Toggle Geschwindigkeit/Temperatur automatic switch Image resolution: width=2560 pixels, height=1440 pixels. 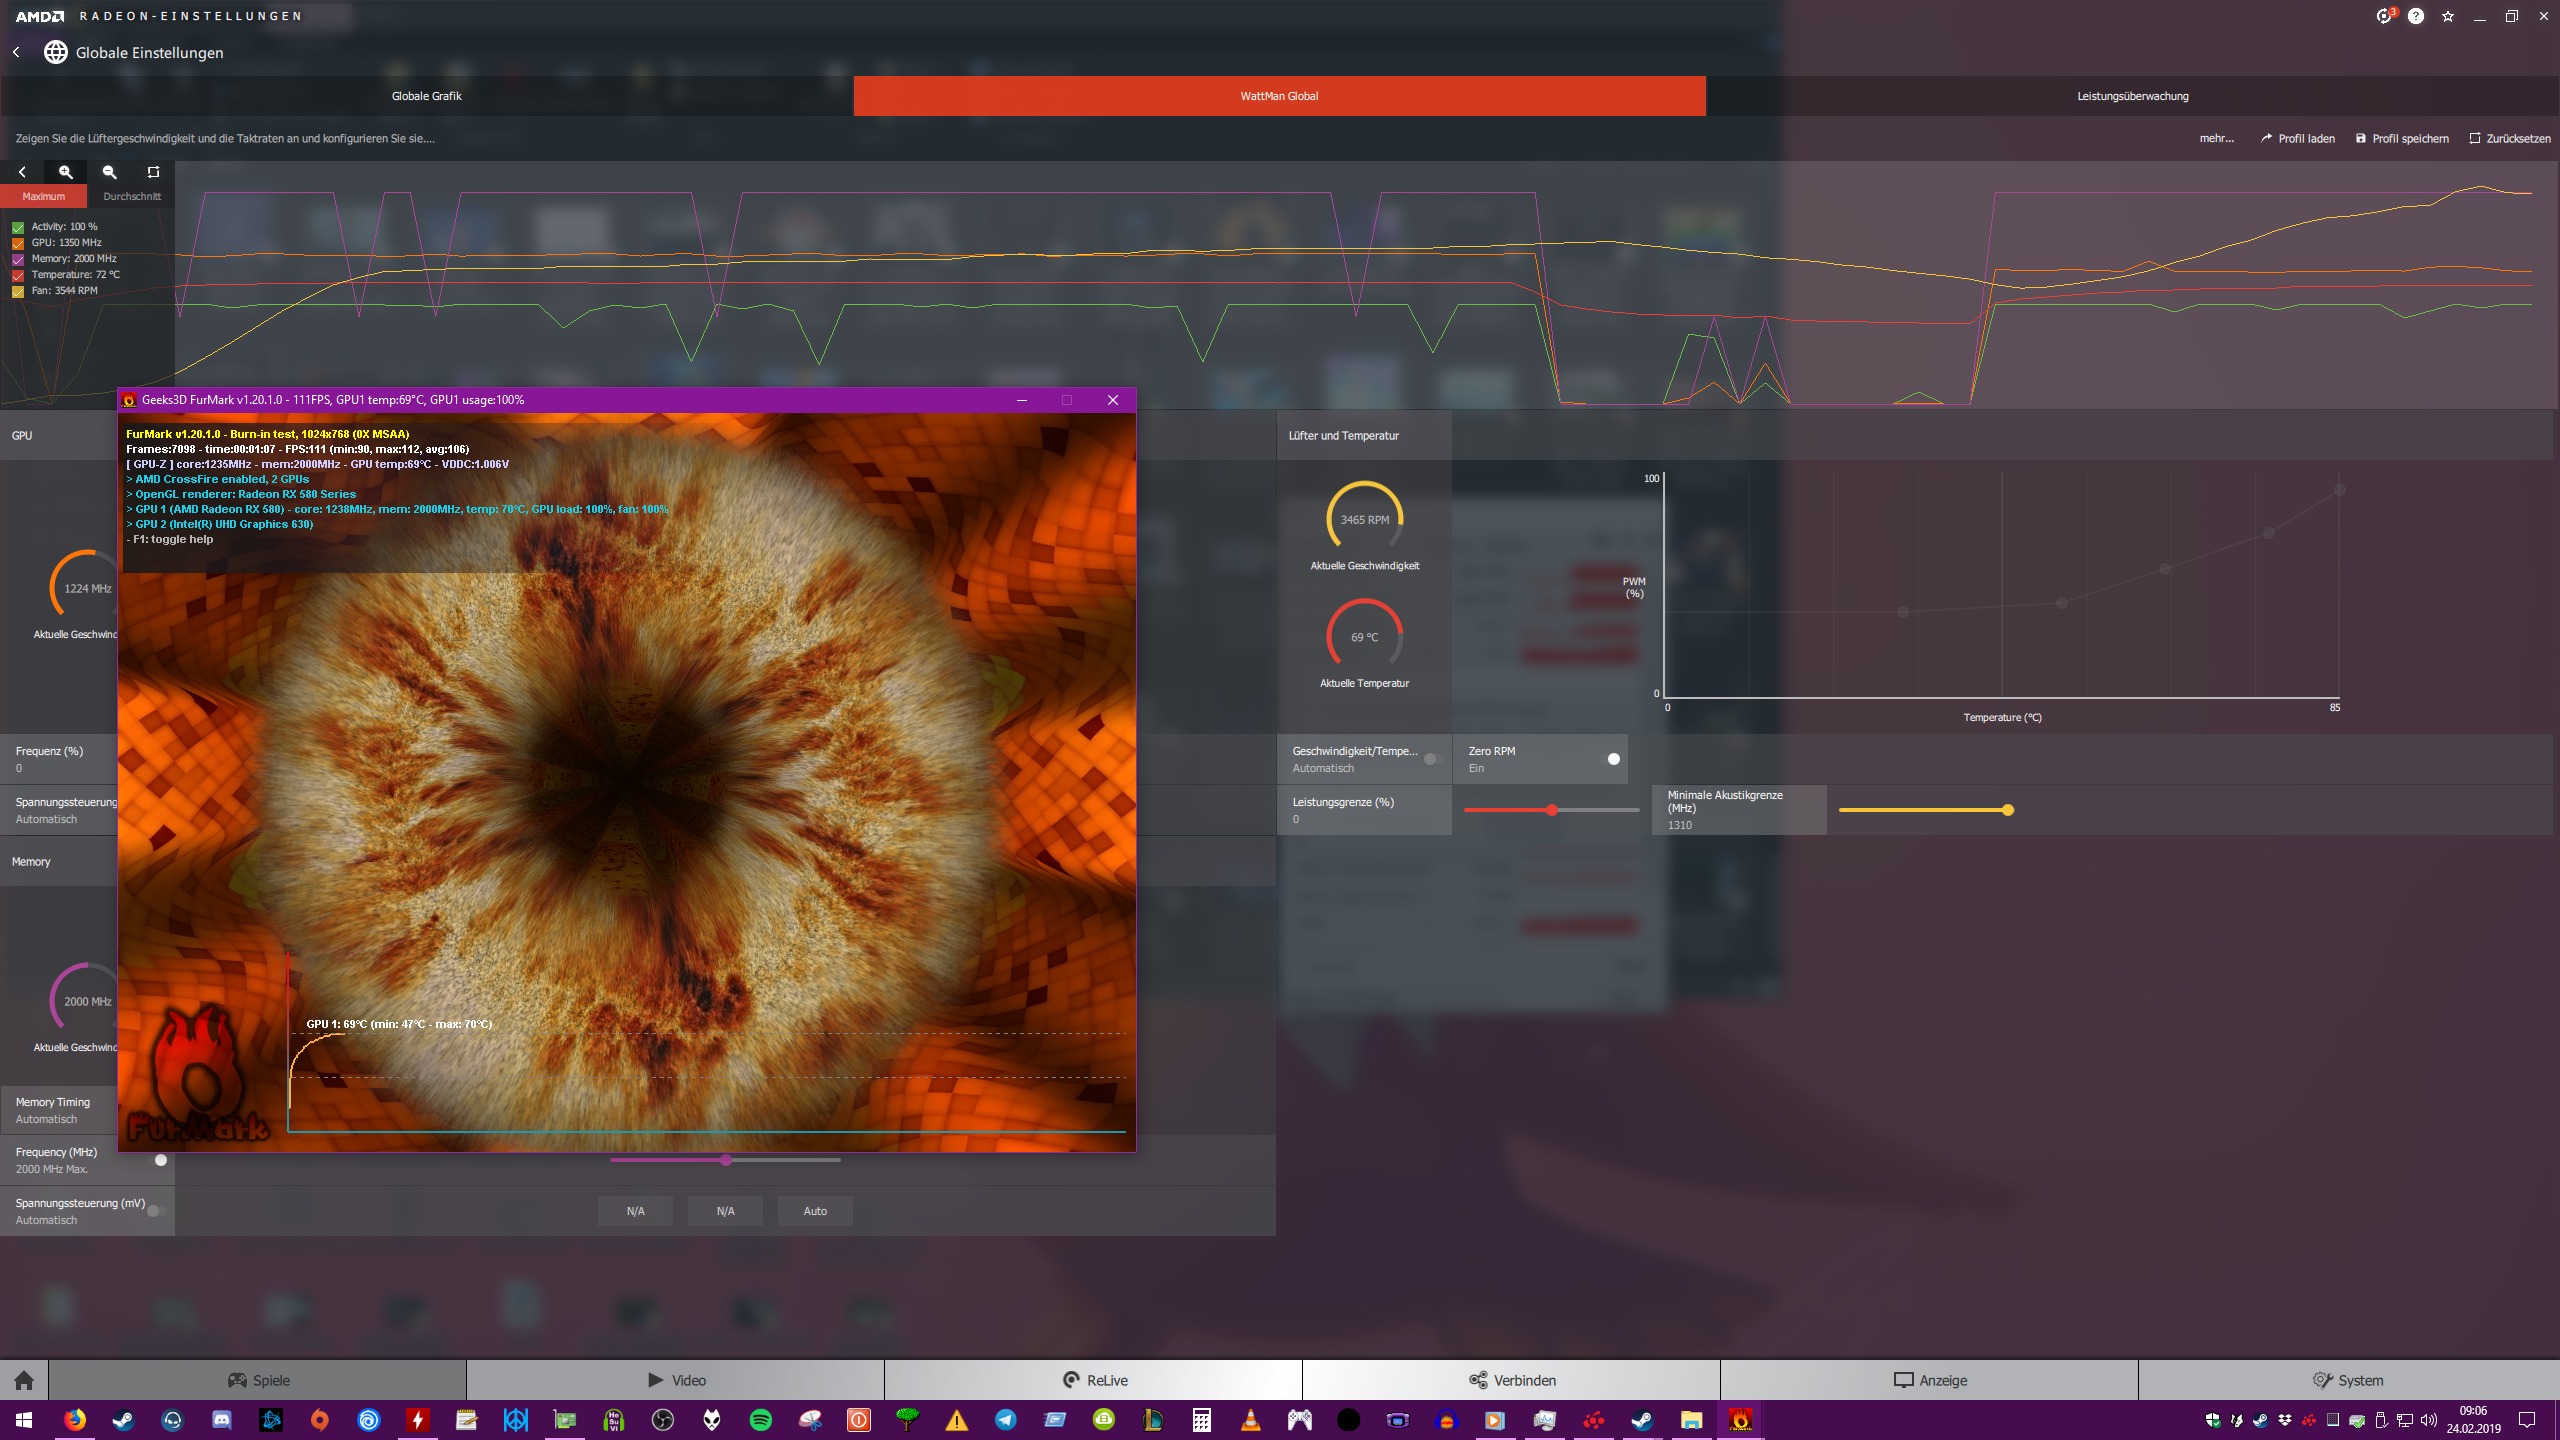pyautogui.click(x=1432, y=759)
